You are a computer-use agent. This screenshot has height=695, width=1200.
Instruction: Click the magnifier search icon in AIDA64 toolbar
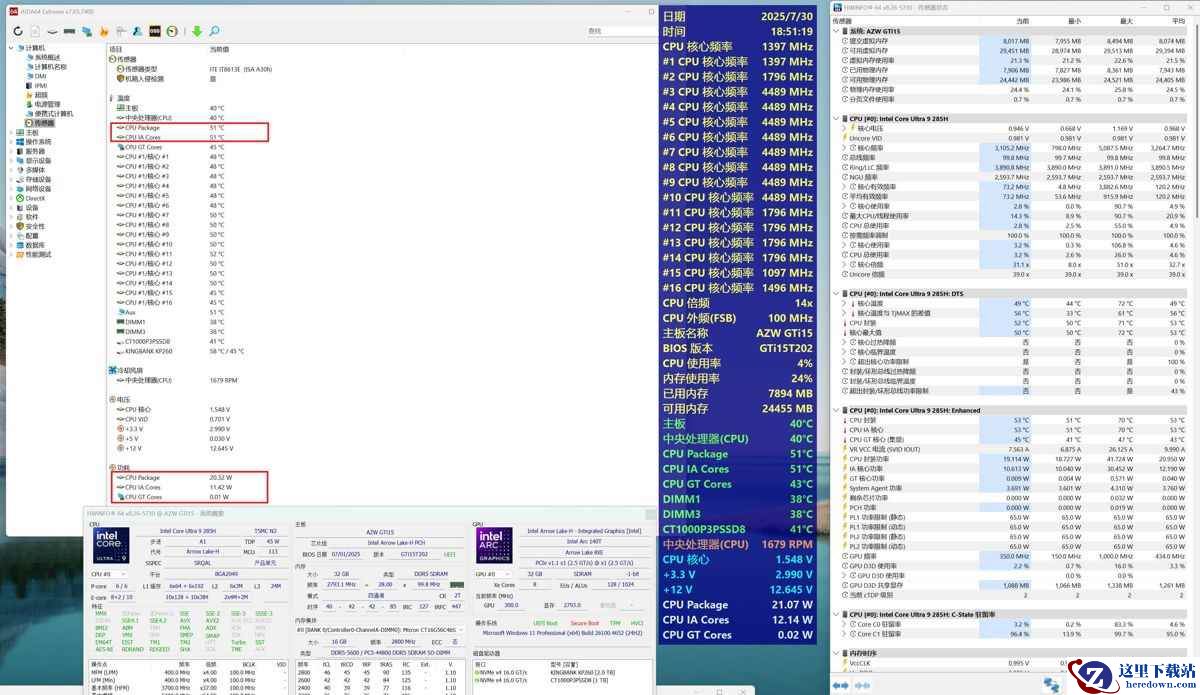215,31
